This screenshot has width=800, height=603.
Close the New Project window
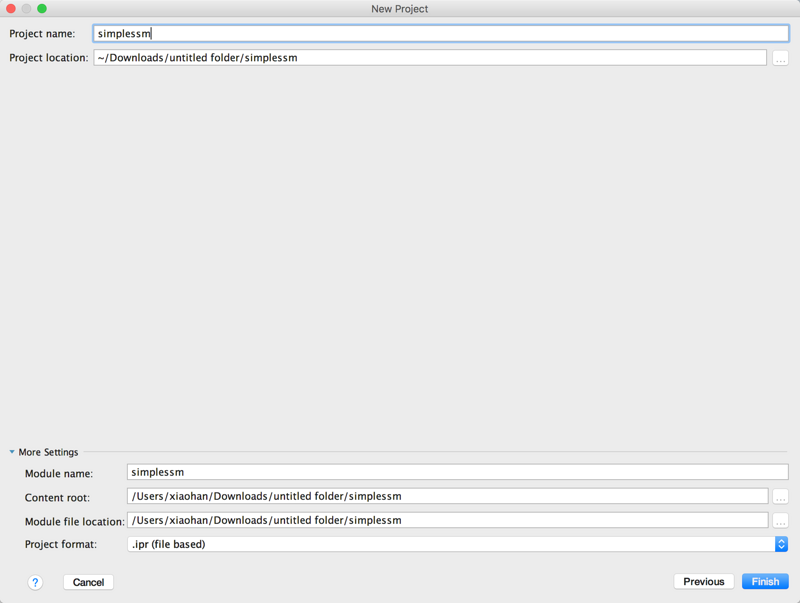coord(11,9)
